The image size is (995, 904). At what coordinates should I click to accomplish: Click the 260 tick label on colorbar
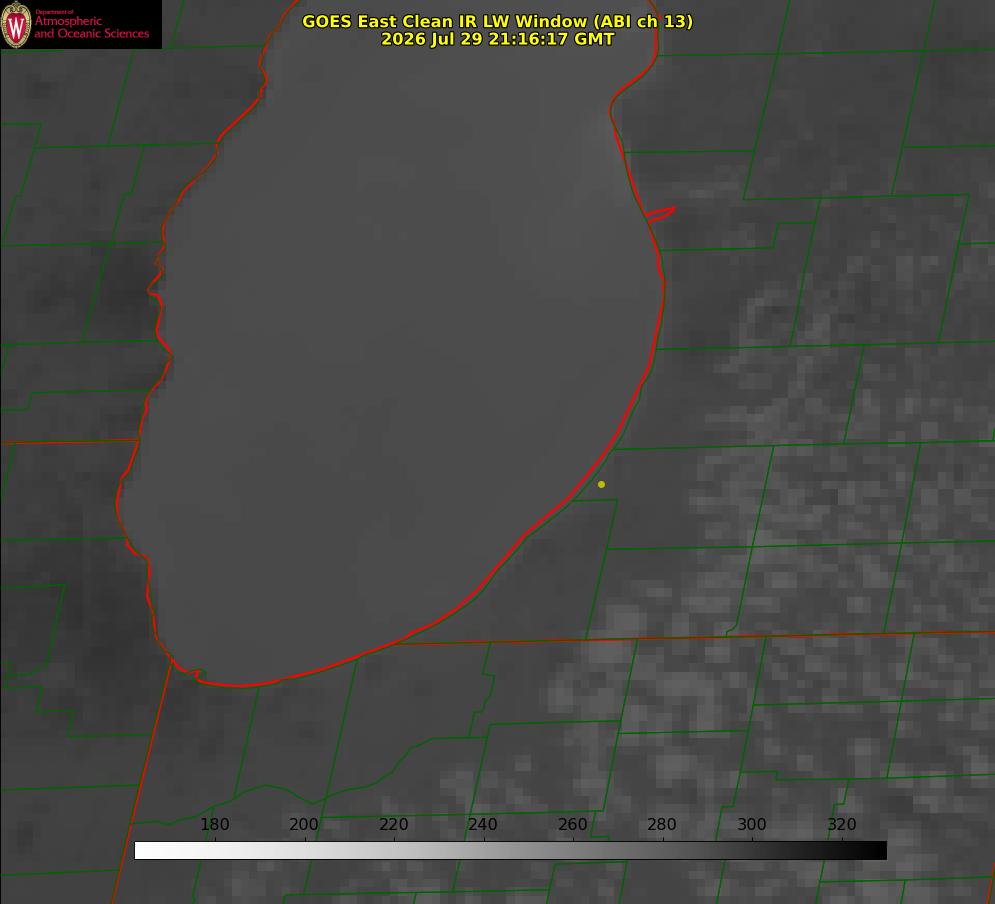click(x=572, y=825)
